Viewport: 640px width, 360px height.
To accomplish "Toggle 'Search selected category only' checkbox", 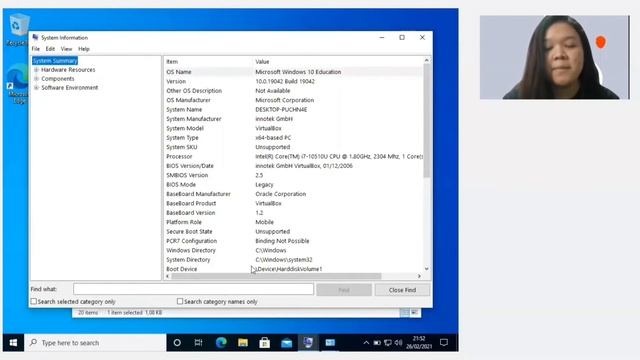I will pyautogui.click(x=33, y=301).
